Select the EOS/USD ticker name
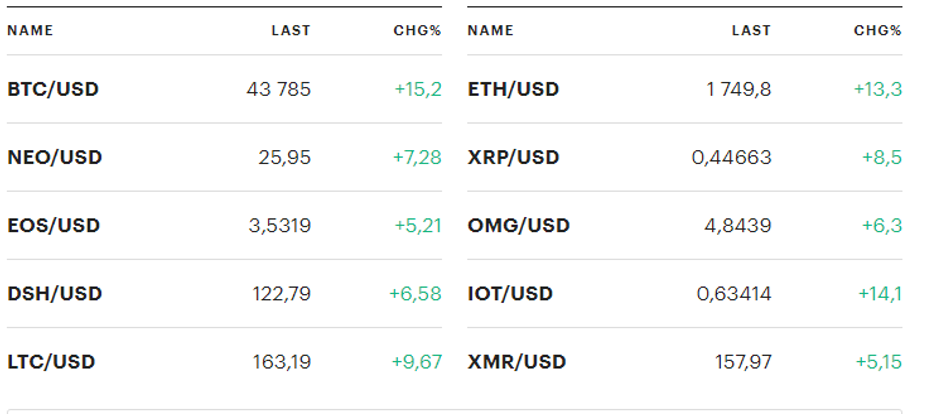The height and width of the screenshot is (417, 932). [54, 225]
